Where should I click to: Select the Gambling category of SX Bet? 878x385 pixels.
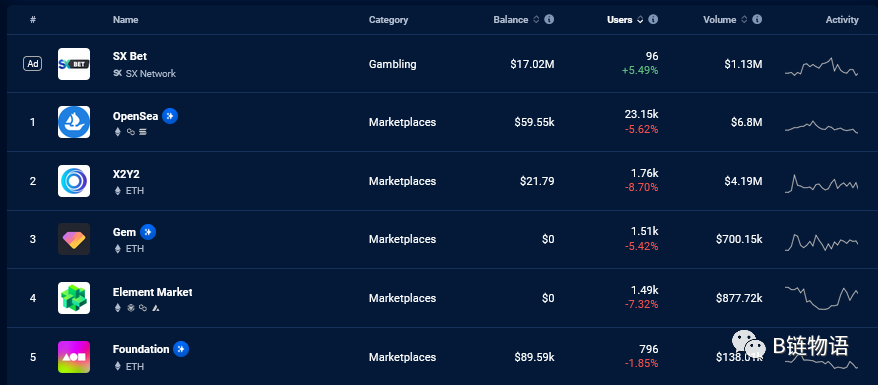click(393, 64)
